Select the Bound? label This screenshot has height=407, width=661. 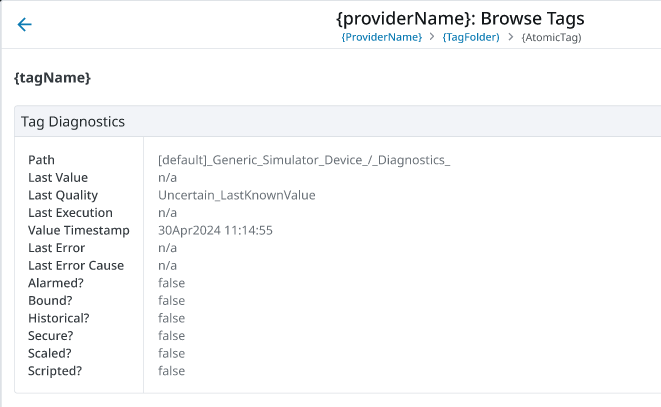pos(50,301)
